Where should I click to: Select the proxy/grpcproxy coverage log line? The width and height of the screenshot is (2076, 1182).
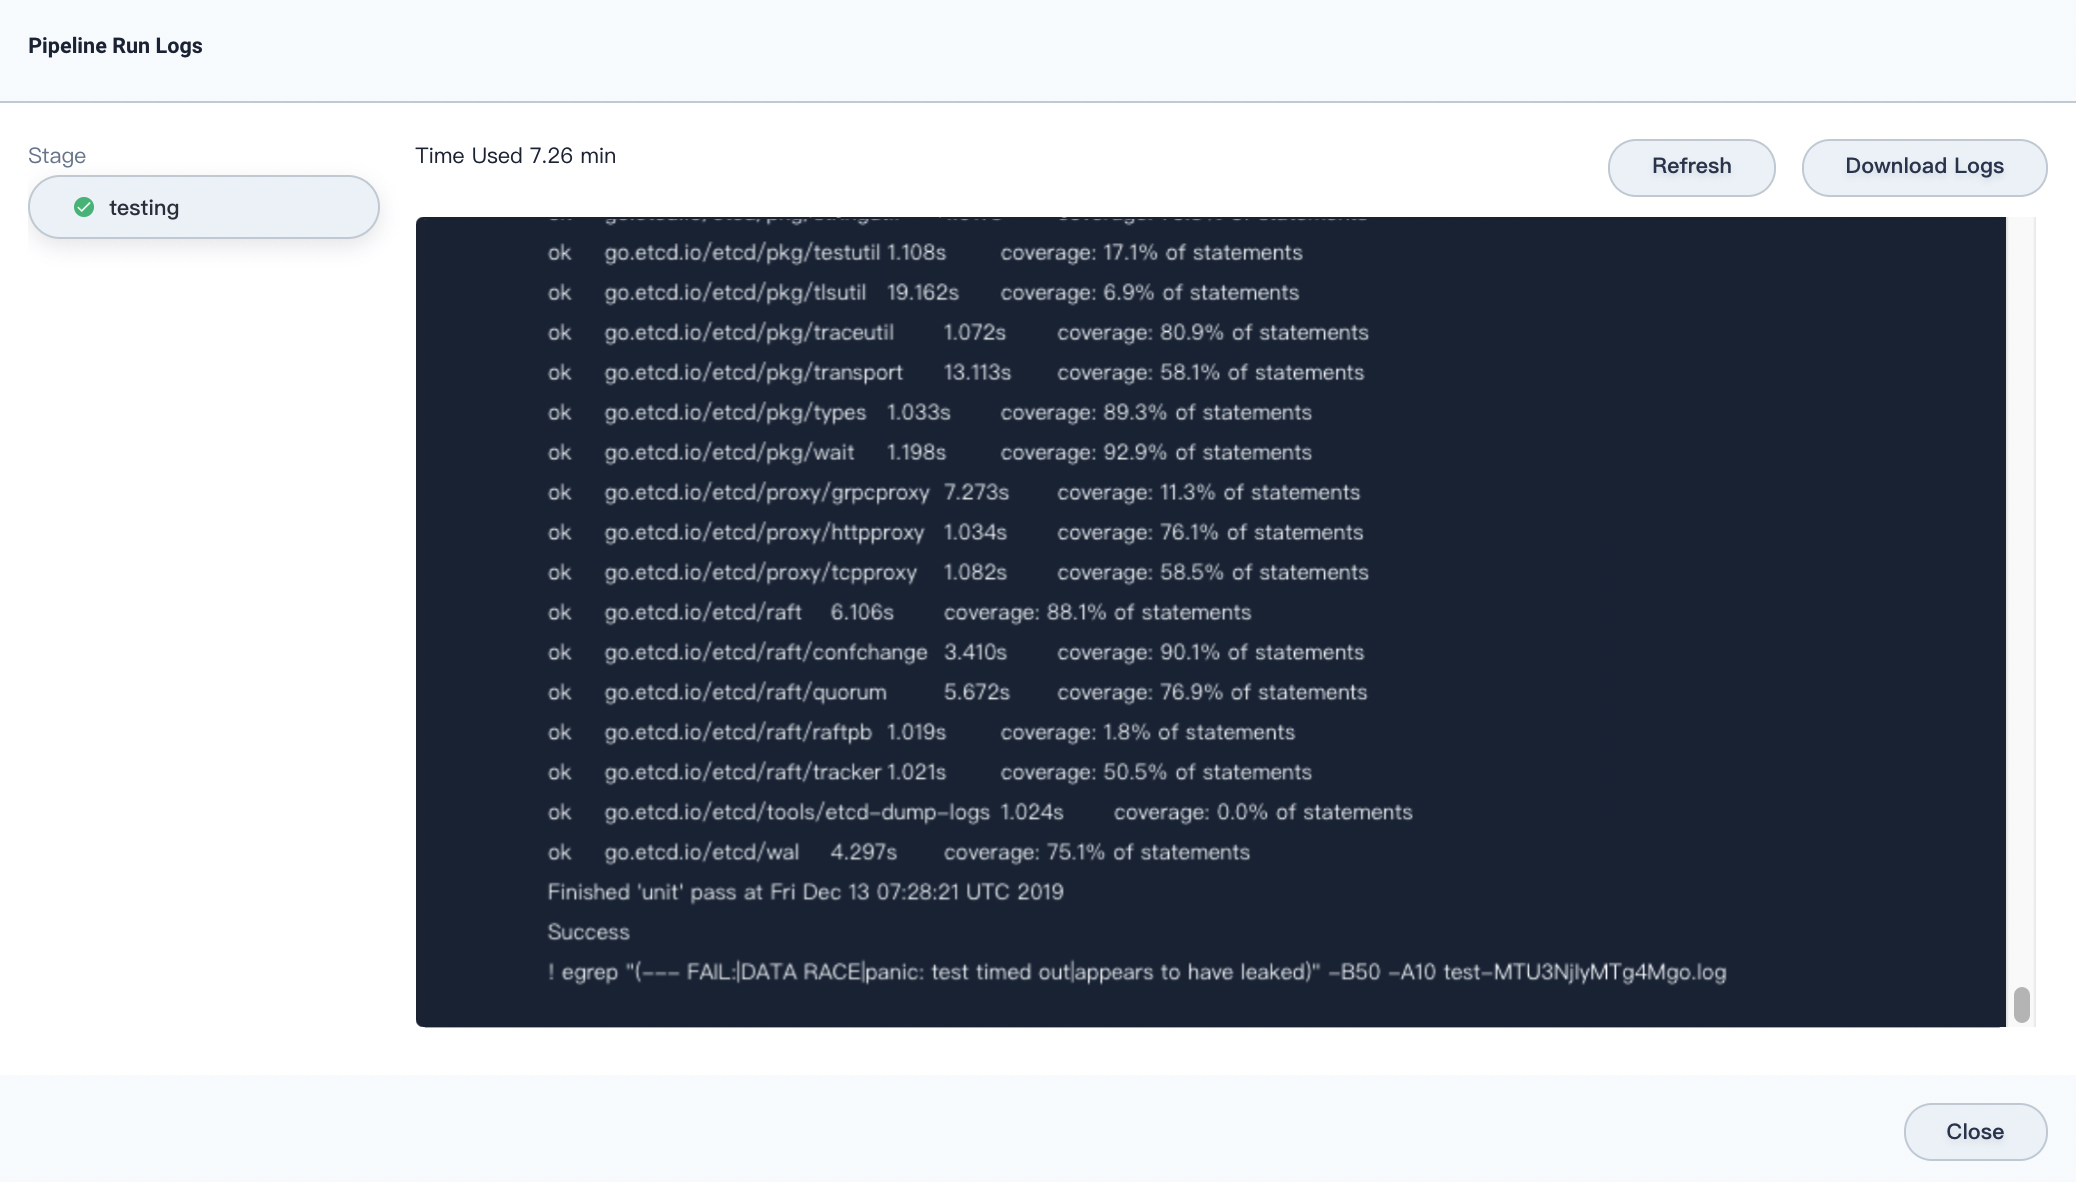coord(953,492)
